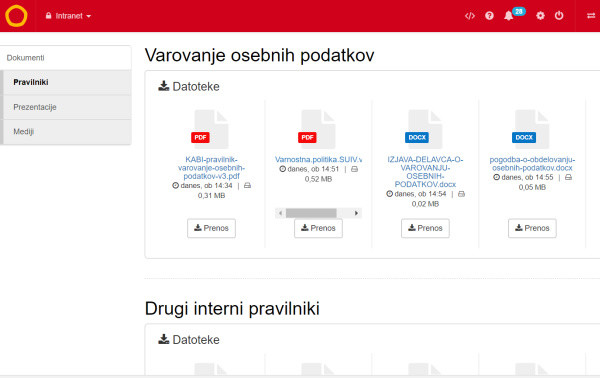The width and height of the screenshot is (600, 378).
Task: Open the settings gear icon
Action: [540, 16]
